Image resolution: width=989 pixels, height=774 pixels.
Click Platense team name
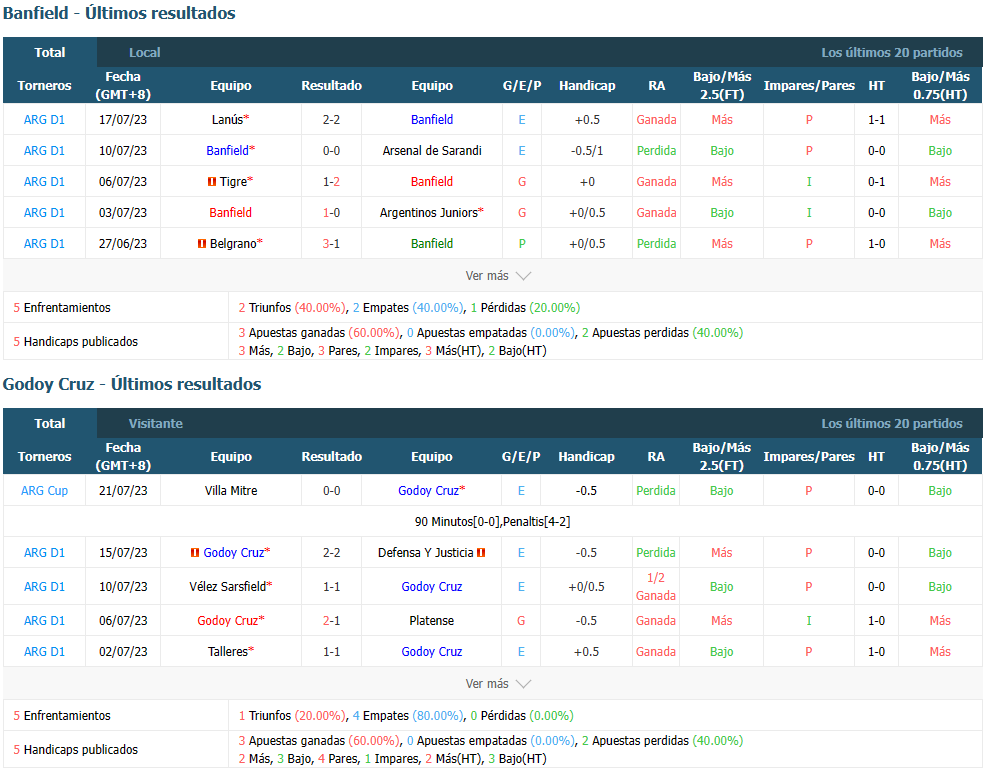point(431,621)
